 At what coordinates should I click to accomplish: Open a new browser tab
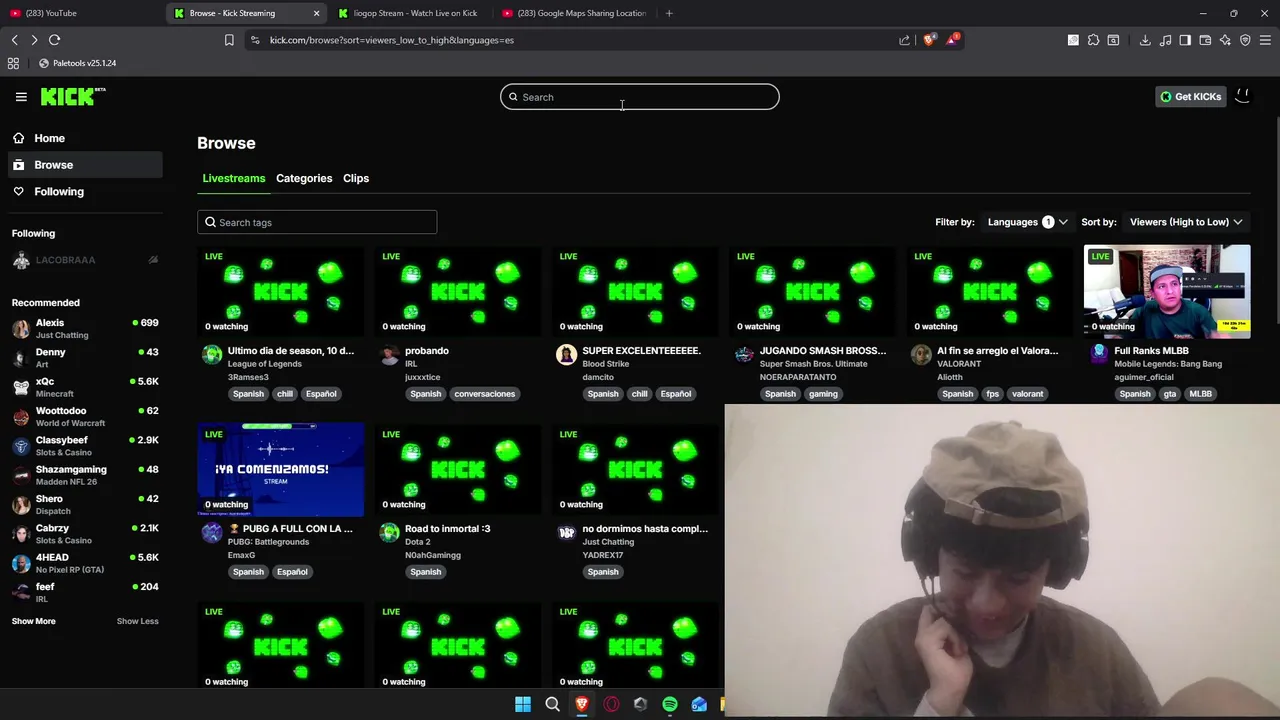coord(669,13)
